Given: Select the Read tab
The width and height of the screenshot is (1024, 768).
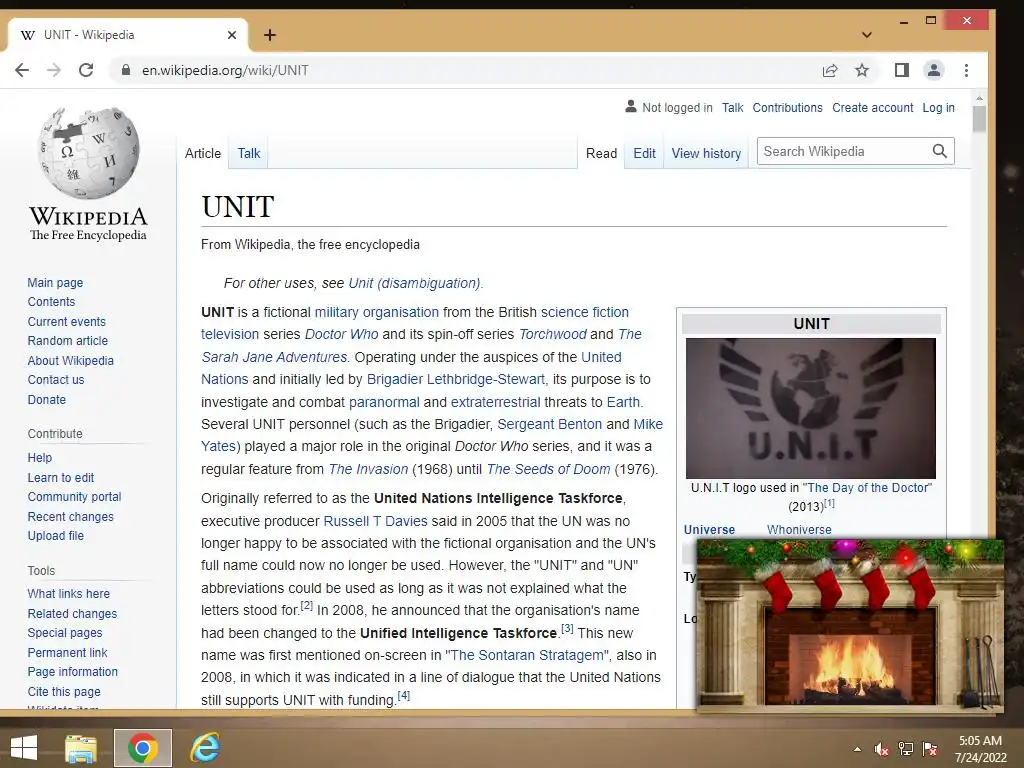Looking at the screenshot, I should [x=601, y=153].
